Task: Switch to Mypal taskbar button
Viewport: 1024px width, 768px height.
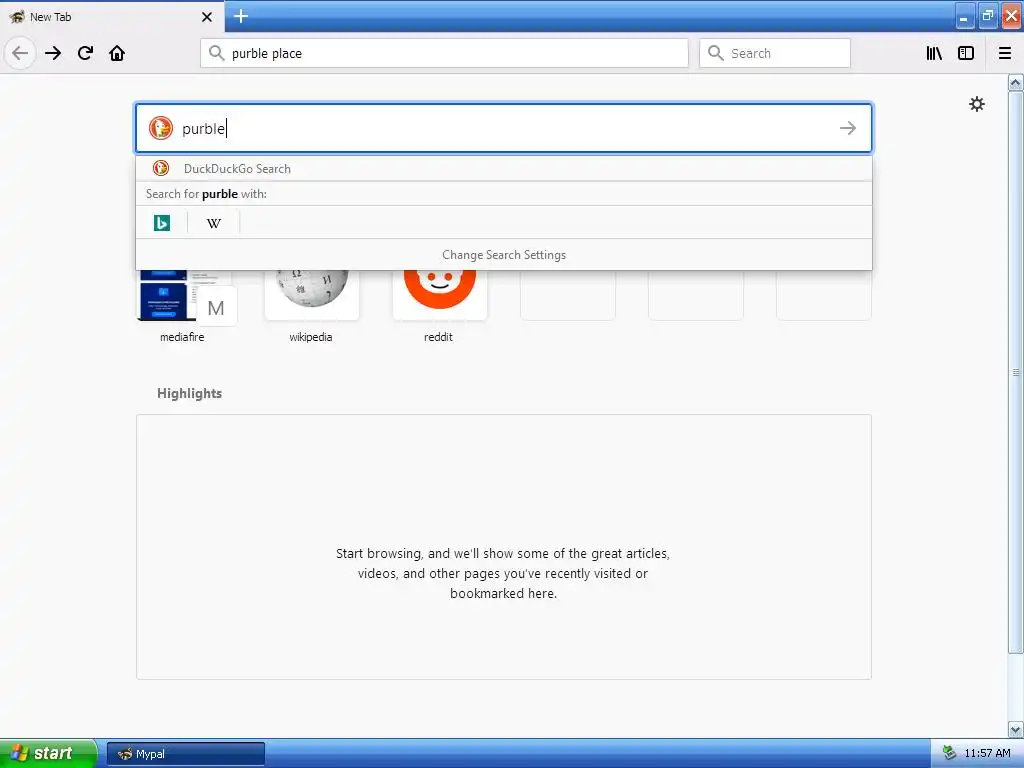Action: click(185, 754)
